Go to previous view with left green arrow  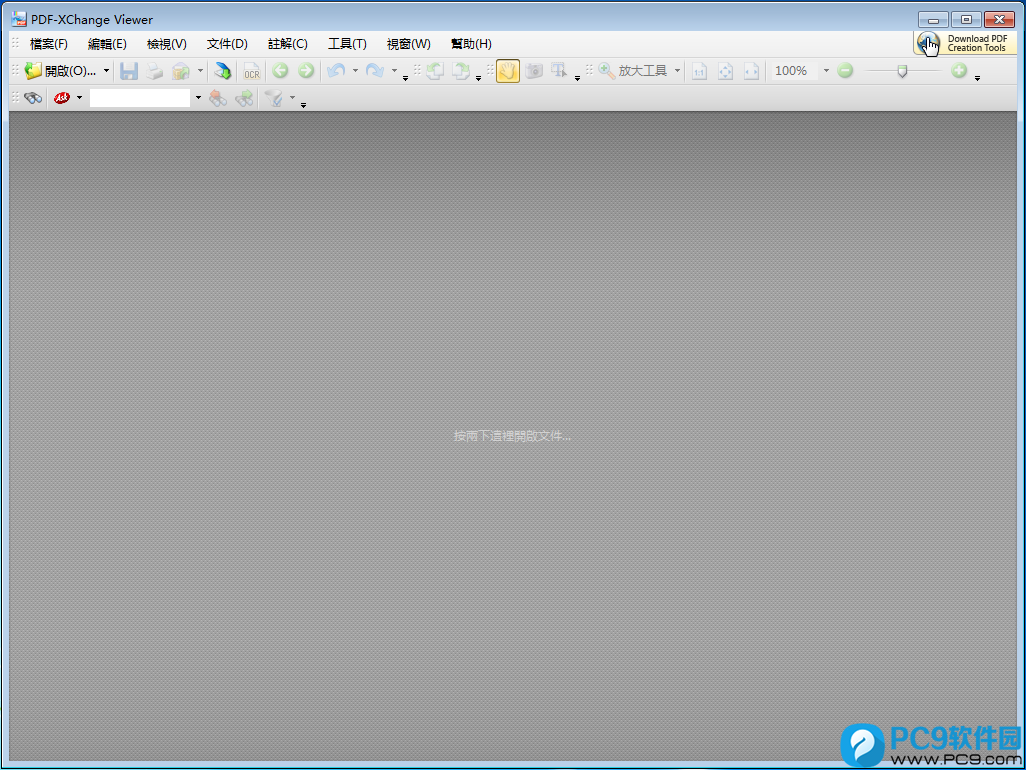(x=280, y=71)
